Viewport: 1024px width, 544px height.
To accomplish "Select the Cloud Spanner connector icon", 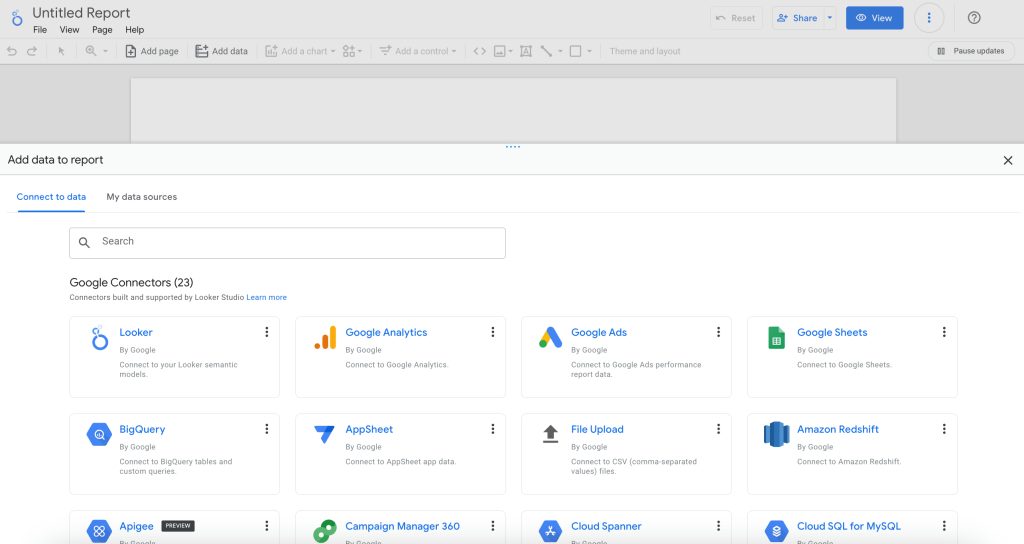I will click(551, 531).
